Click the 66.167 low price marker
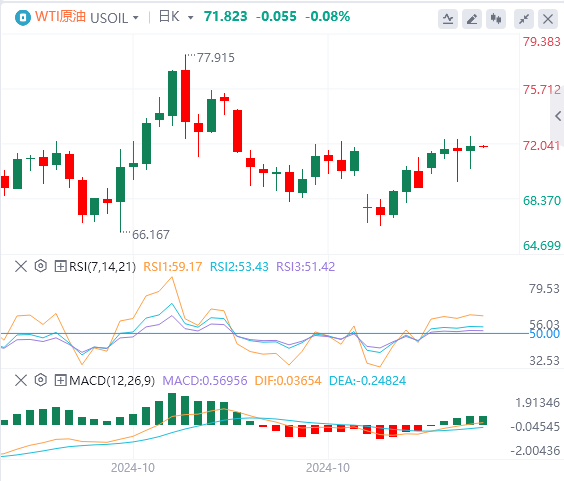The image size is (564, 481). click(151, 235)
